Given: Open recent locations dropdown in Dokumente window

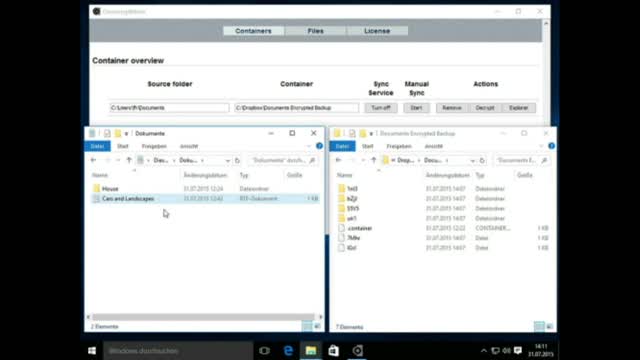Looking at the screenshot, I should [x=118, y=160].
